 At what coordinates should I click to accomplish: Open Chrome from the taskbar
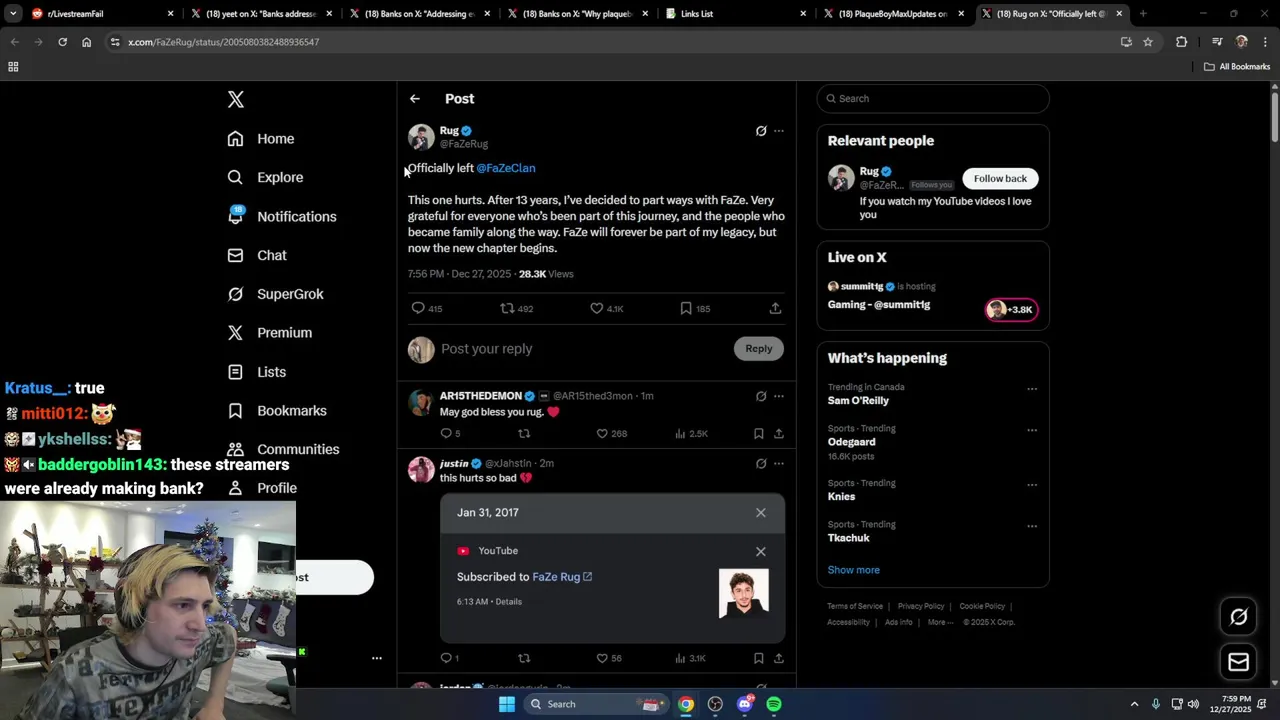coord(686,704)
